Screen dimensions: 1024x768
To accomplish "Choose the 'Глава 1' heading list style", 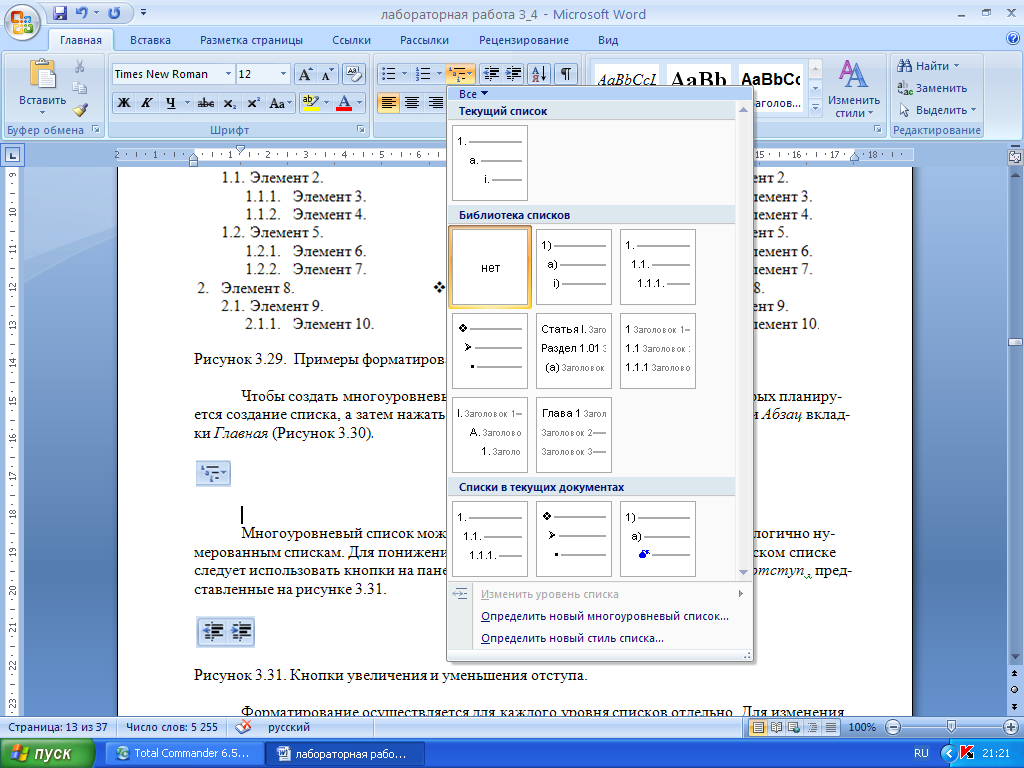I will [x=574, y=435].
